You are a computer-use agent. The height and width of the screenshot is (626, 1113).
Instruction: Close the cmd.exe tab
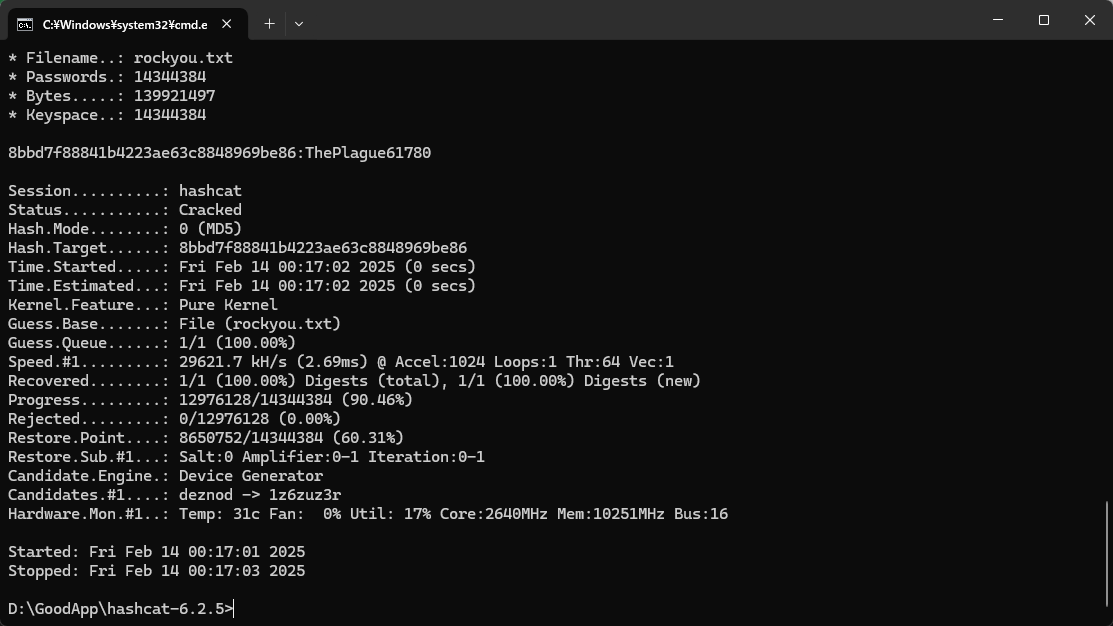click(231, 23)
